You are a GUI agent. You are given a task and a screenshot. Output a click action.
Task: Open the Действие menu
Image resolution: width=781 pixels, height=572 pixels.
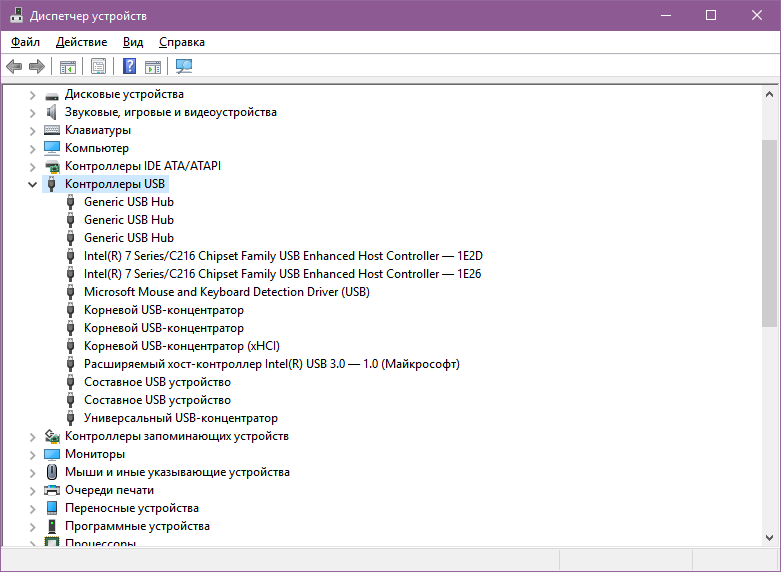pos(82,42)
